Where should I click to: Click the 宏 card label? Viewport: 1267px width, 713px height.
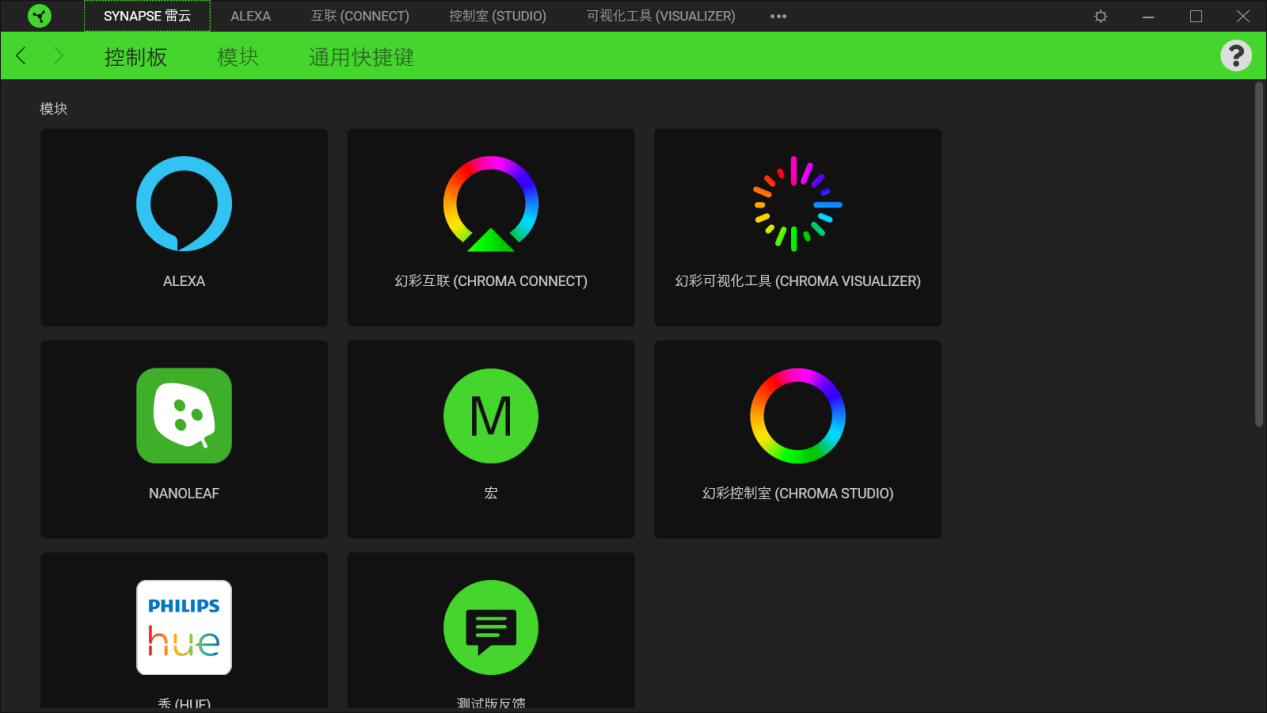(x=491, y=493)
